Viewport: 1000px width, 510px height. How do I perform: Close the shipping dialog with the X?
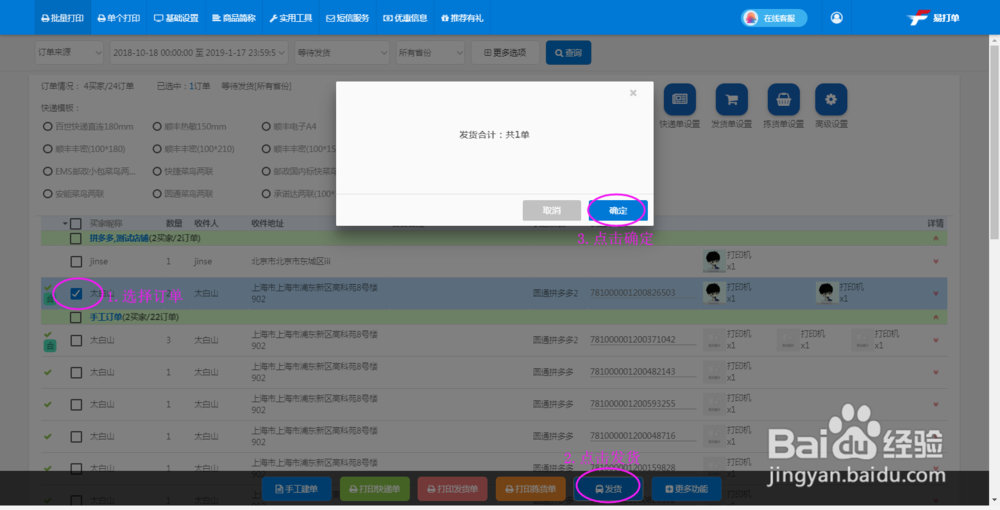[x=633, y=93]
